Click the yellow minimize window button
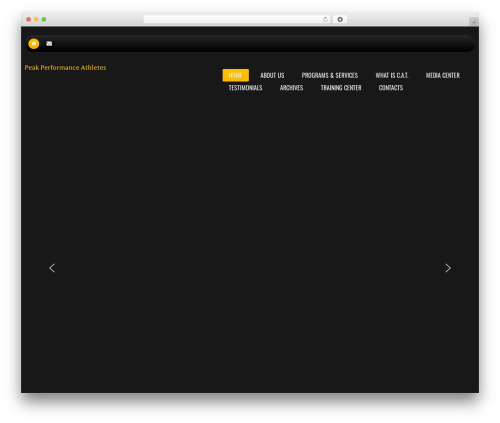Viewport: 500px width, 423px height. [36, 19]
